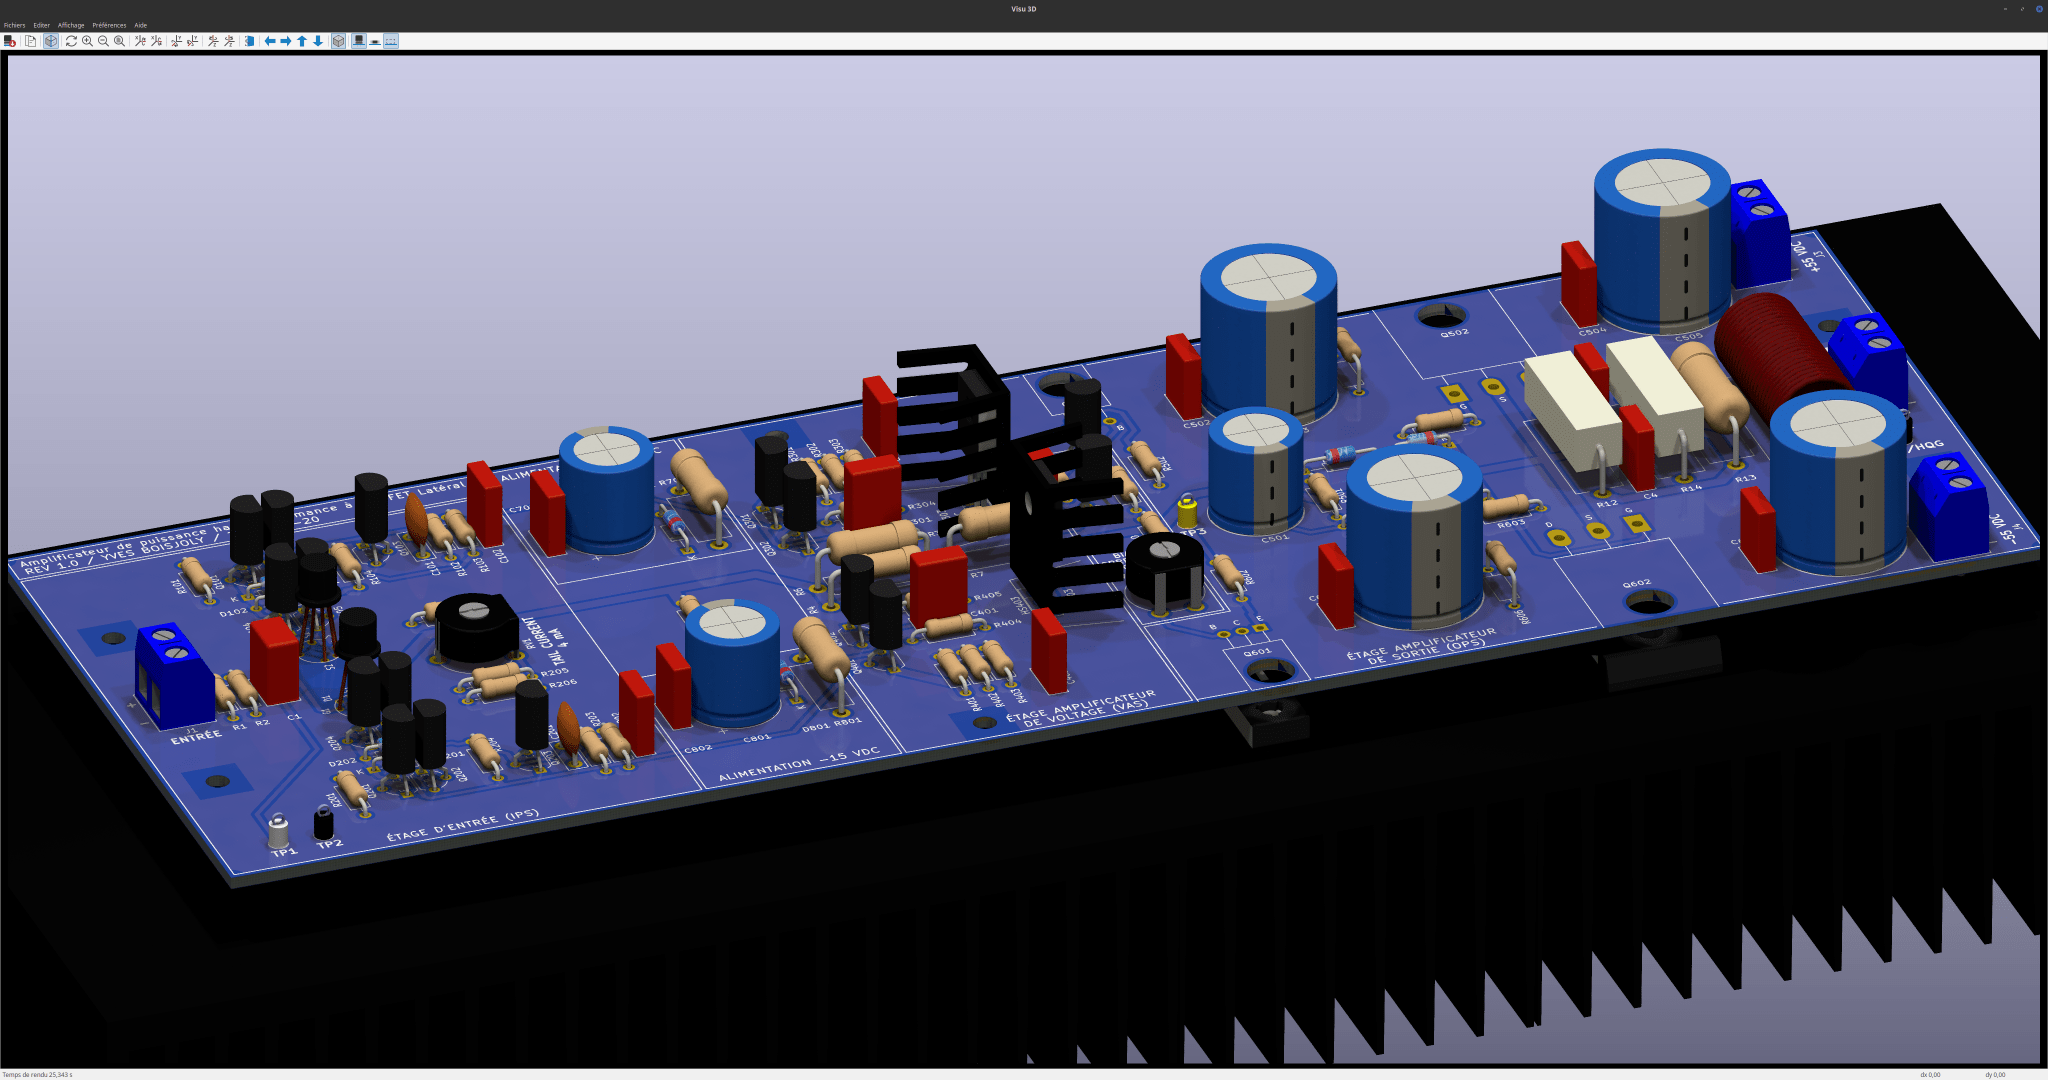2048x1080 pixels.
Task: Open the Fichiers menu
Action: tap(14, 25)
